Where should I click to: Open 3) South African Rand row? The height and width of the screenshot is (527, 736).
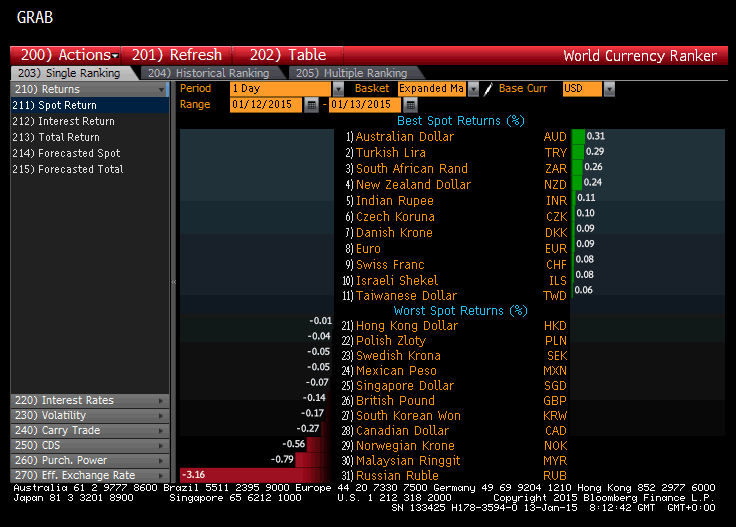pyautogui.click(x=456, y=168)
